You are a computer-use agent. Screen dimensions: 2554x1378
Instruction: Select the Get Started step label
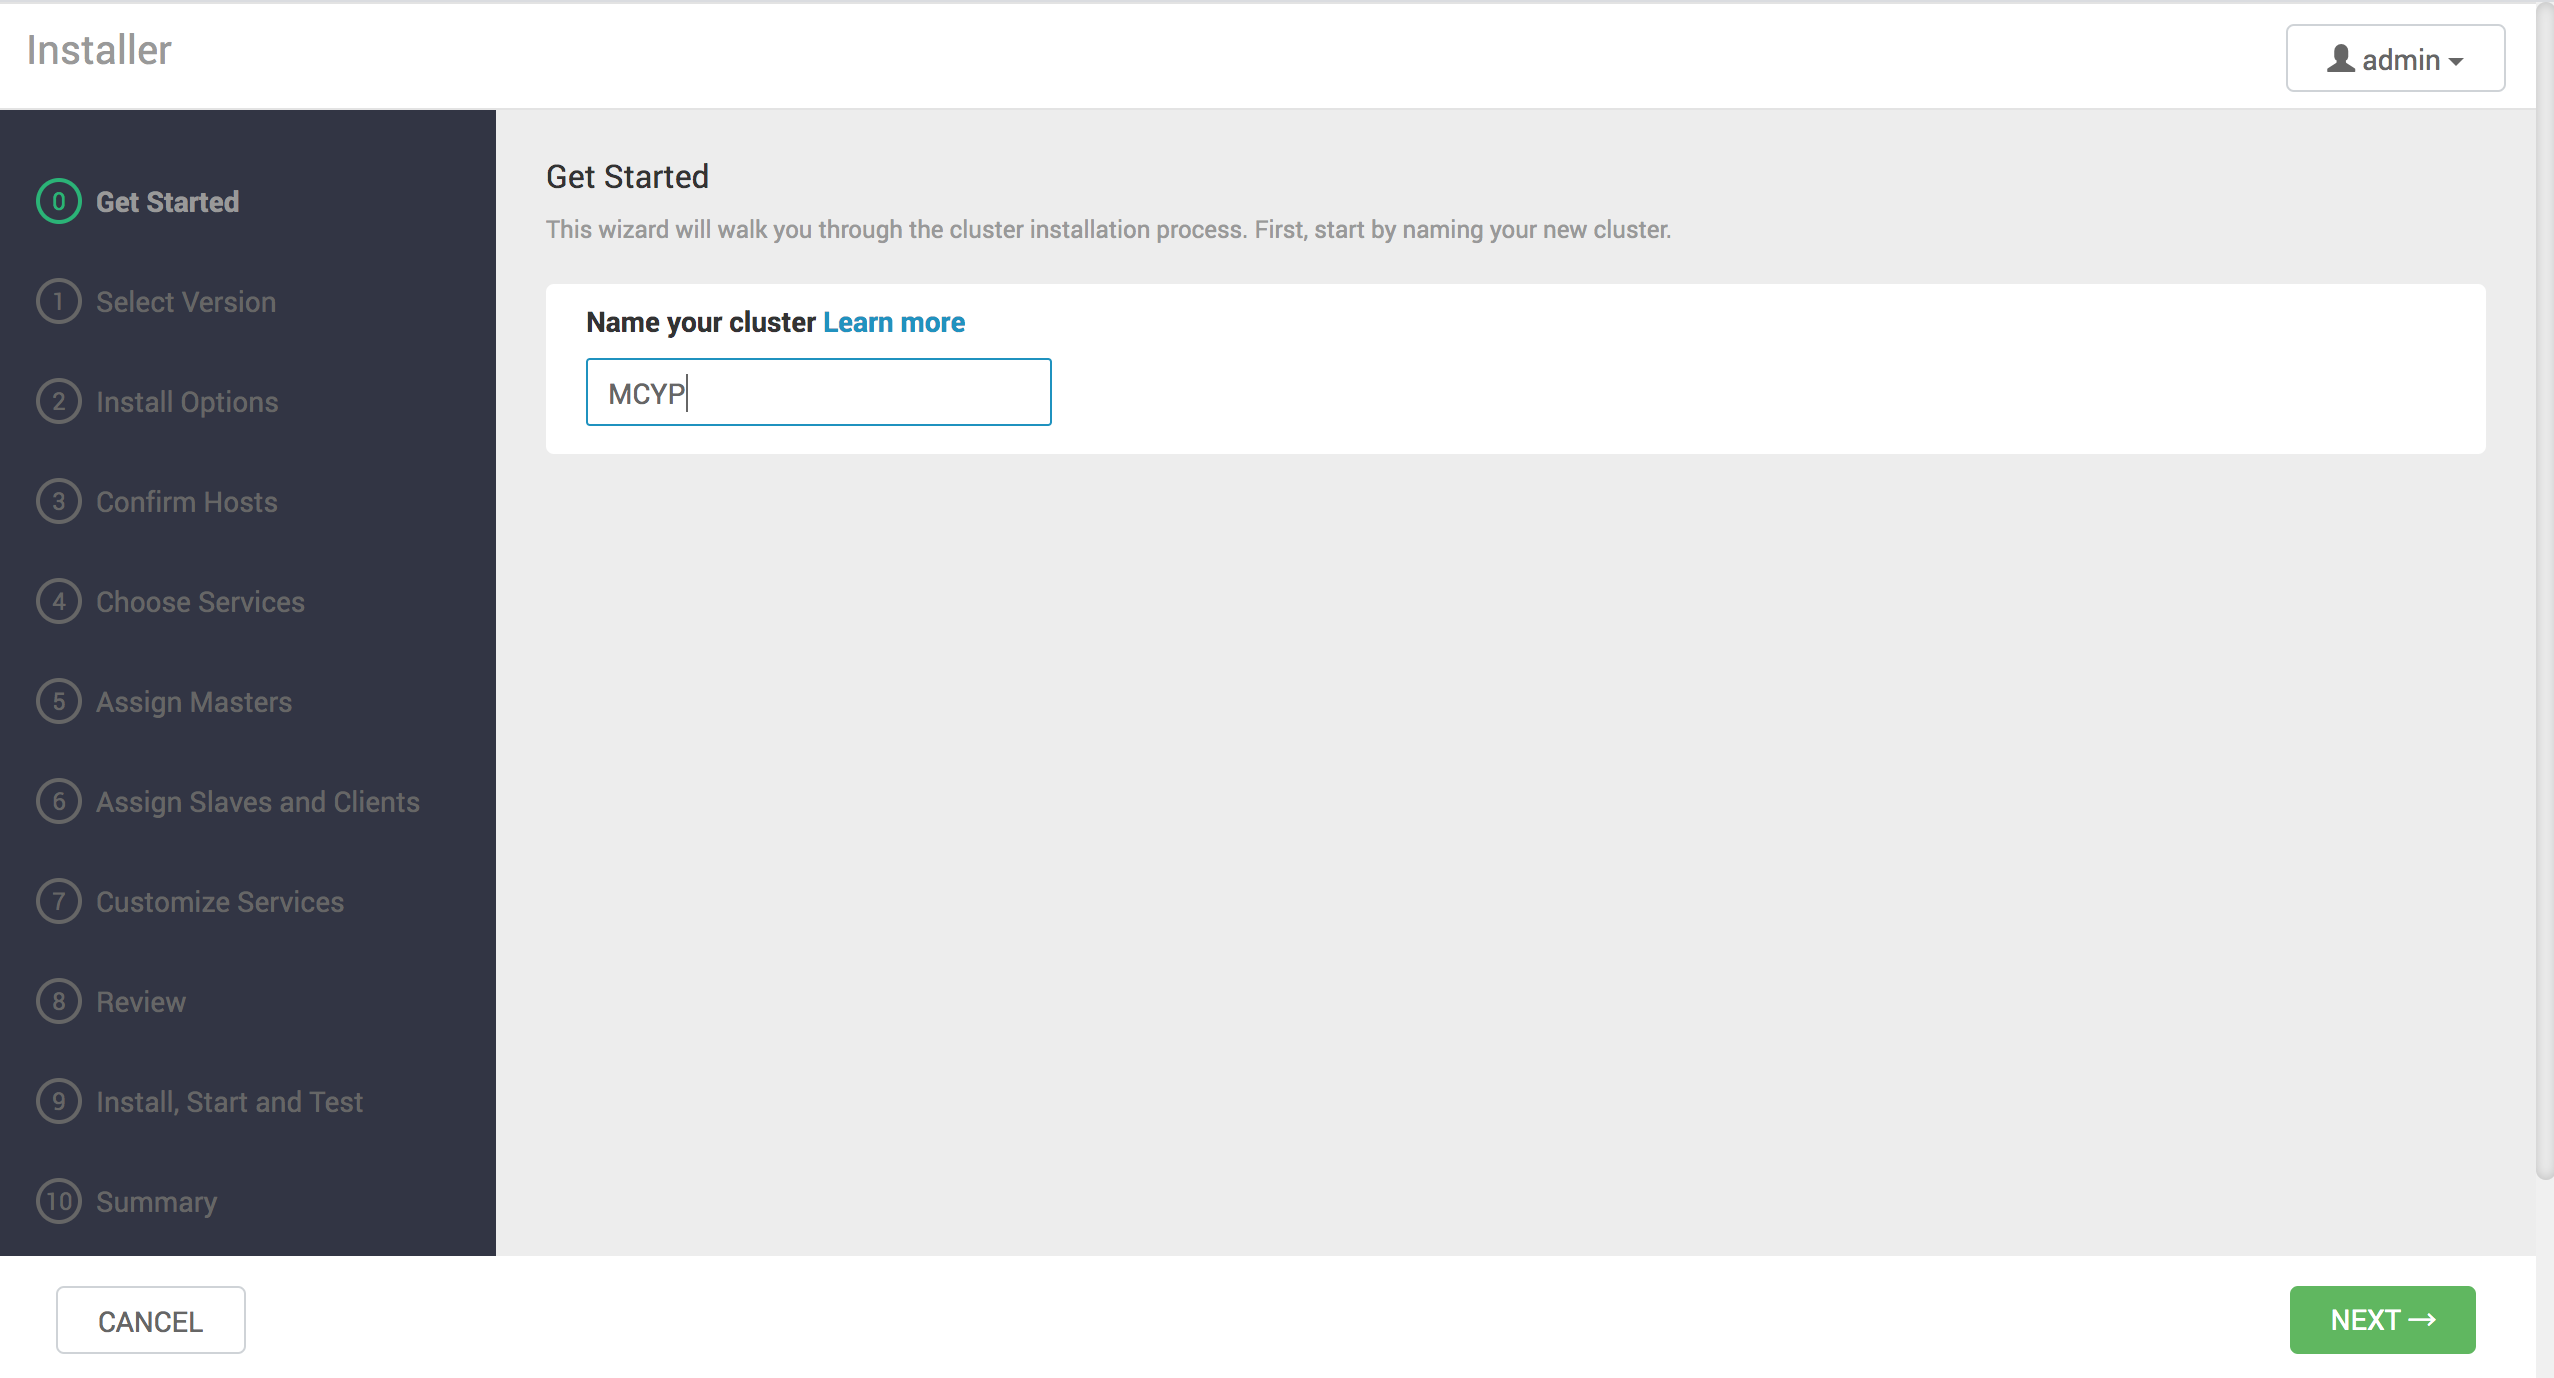tap(167, 202)
